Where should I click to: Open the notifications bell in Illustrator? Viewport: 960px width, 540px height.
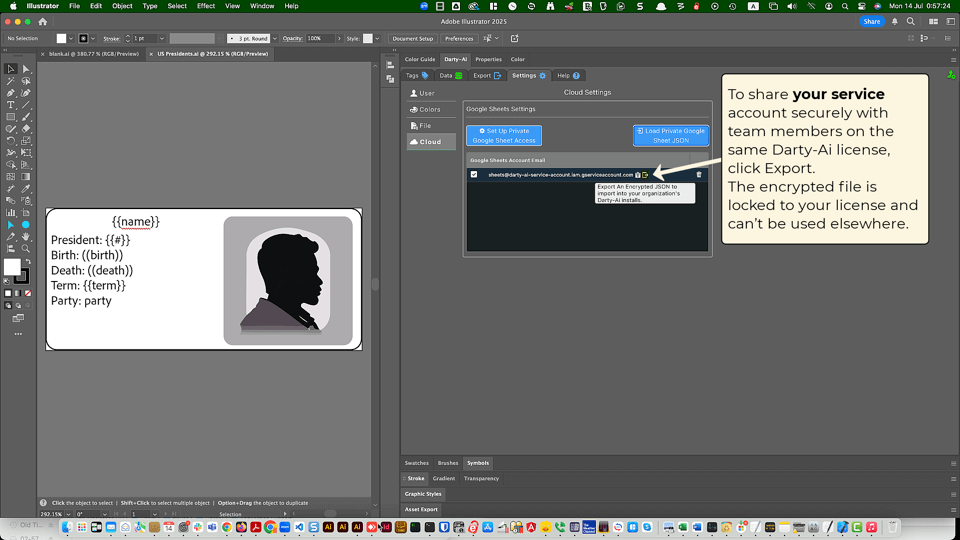click(894, 21)
